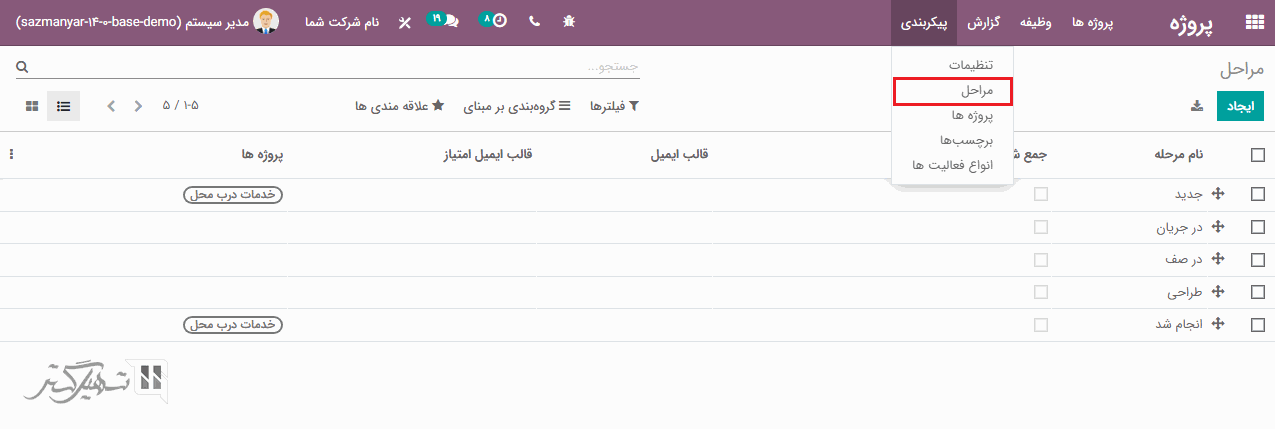Tick the select-all checkbox in header
1275x429 pixels.
click(1258, 155)
